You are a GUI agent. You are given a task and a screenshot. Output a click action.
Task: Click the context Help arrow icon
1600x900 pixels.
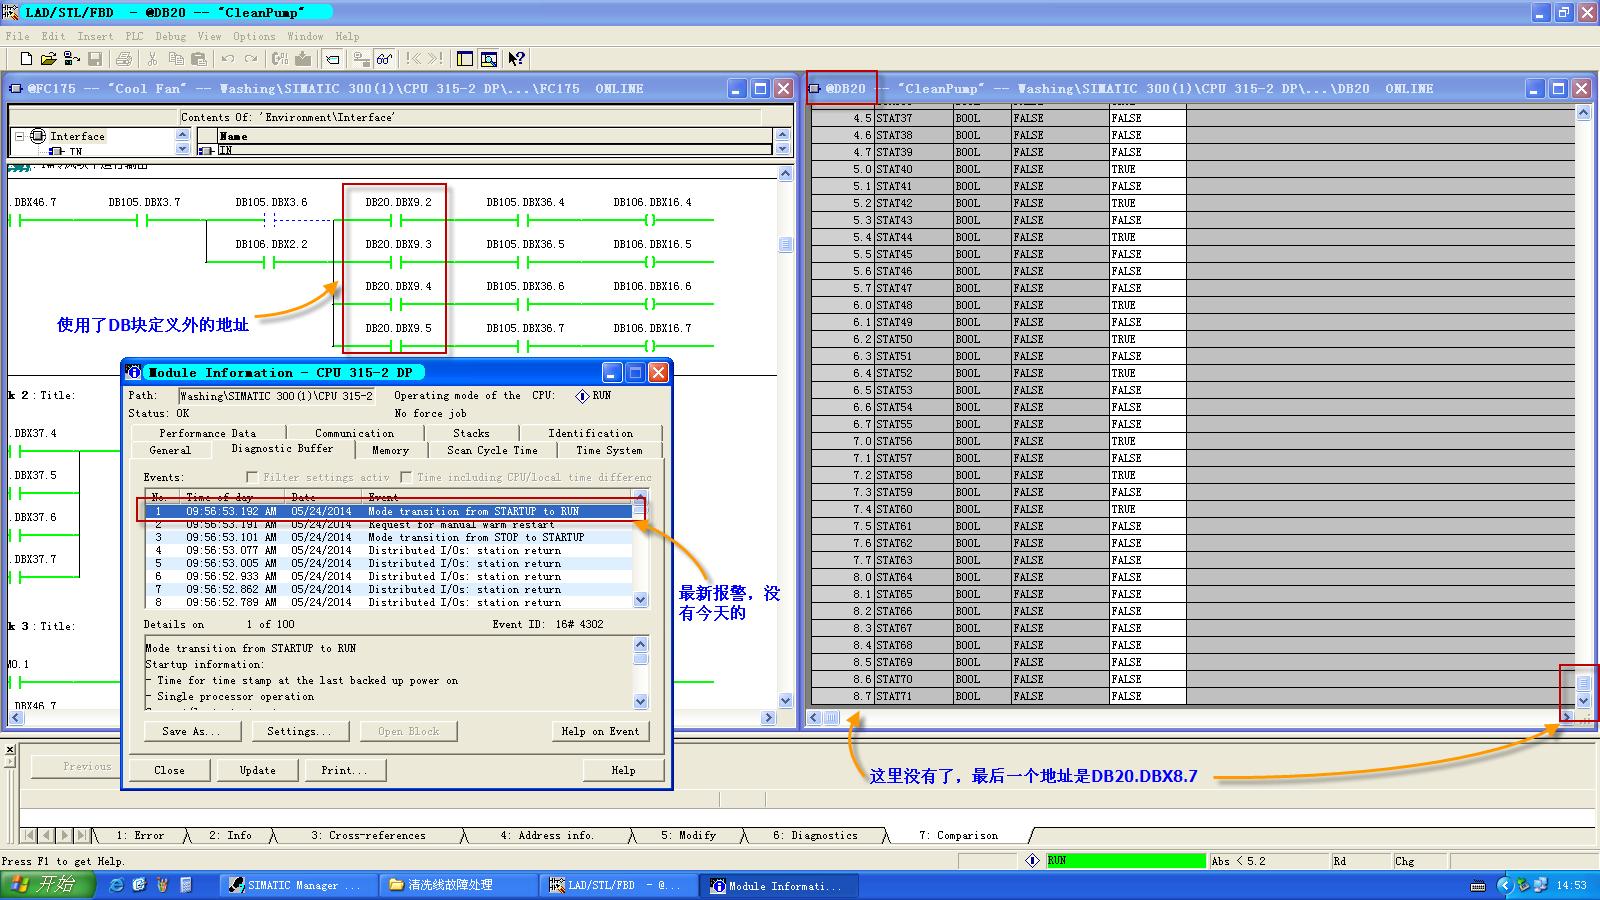pos(516,59)
